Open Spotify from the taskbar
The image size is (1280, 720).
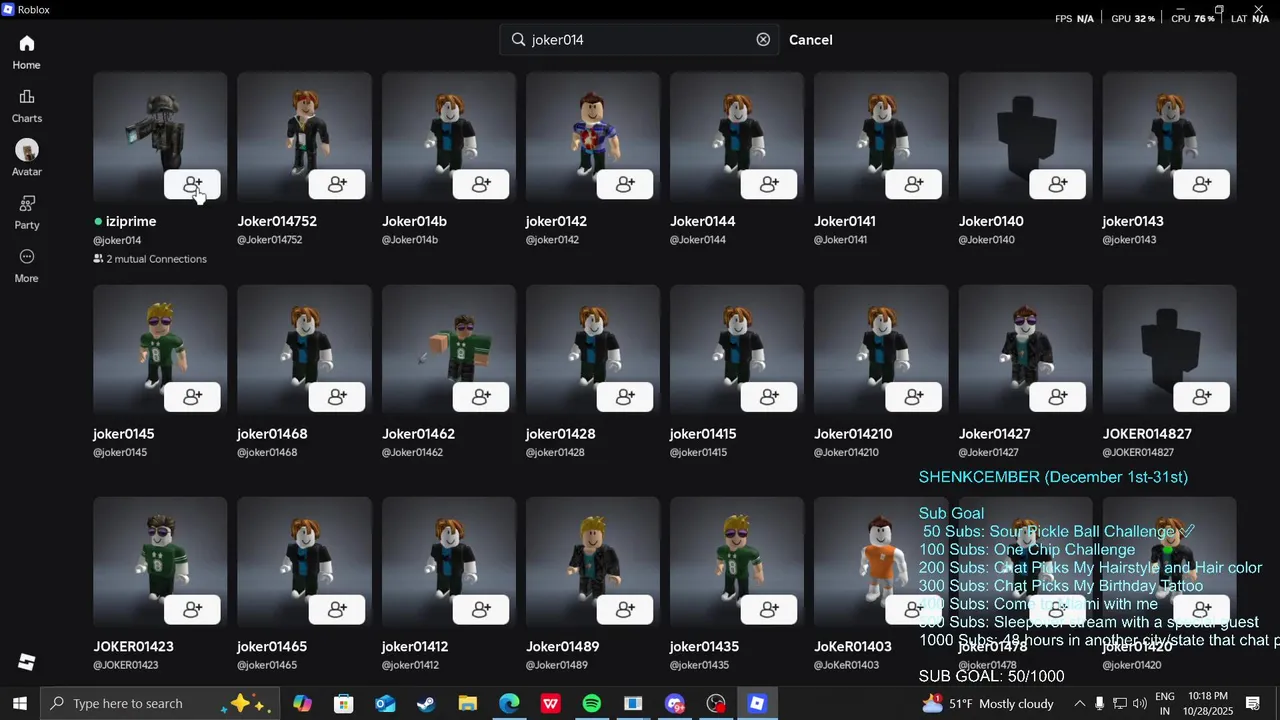(x=592, y=704)
